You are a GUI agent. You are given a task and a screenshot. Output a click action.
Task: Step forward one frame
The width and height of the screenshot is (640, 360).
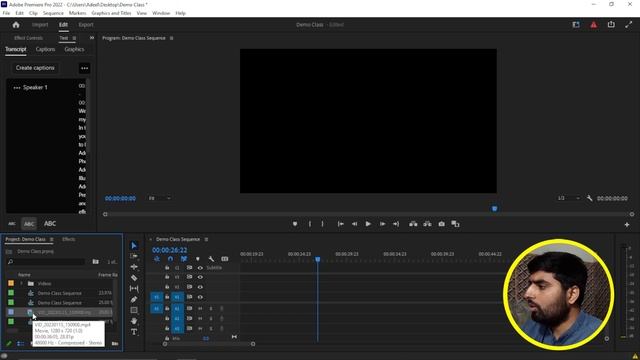pyautogui.click(x=382, y=224)
